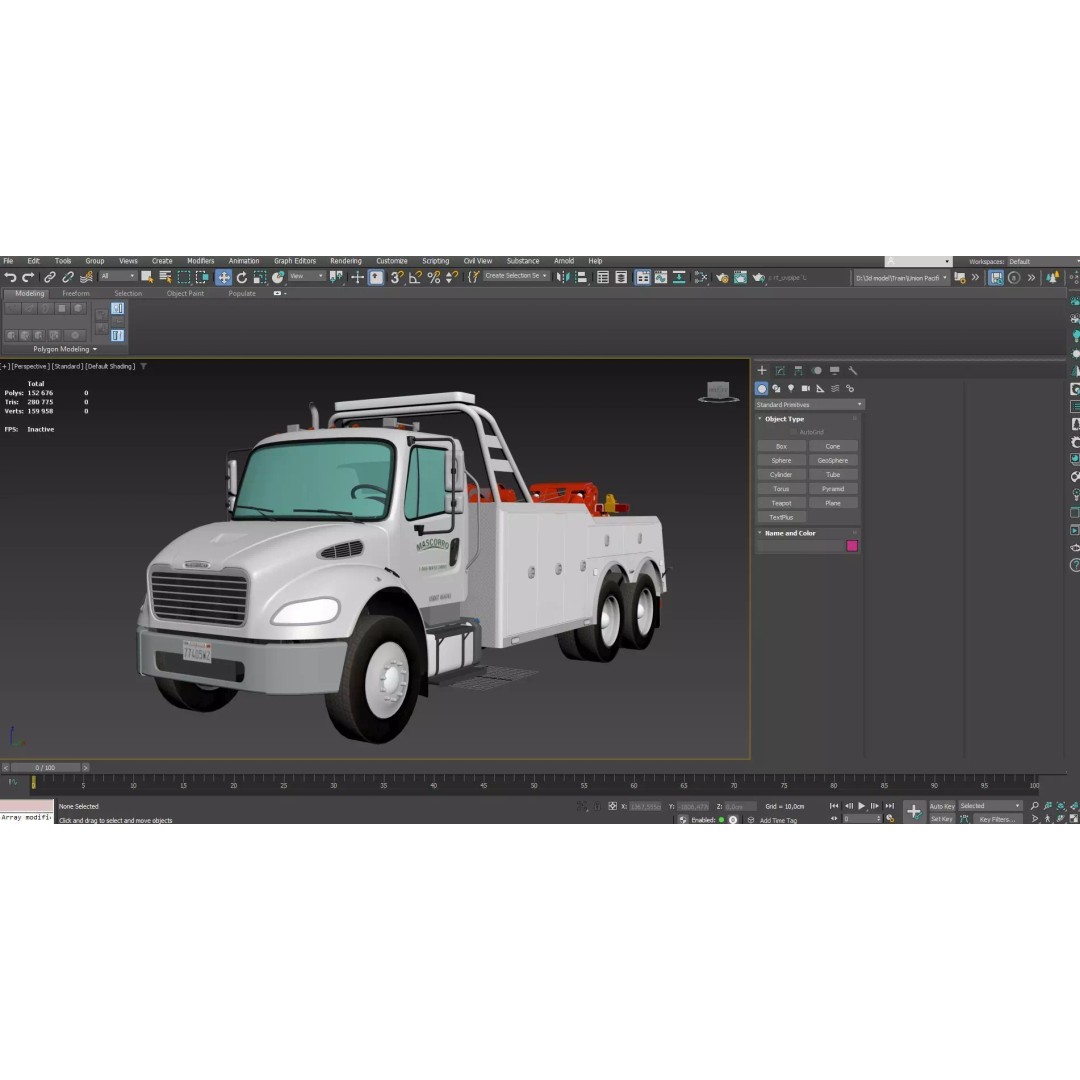Switch to Lights category icon
Viewport: 1080px width, 1080px height.
[x=791, y=388]
